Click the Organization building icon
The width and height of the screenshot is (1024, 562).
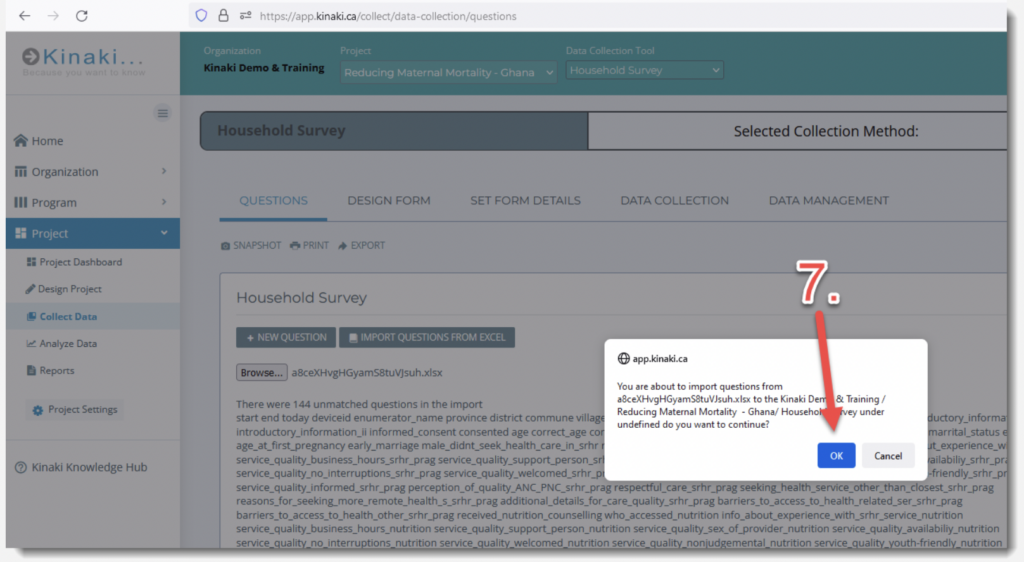[21, 172]
